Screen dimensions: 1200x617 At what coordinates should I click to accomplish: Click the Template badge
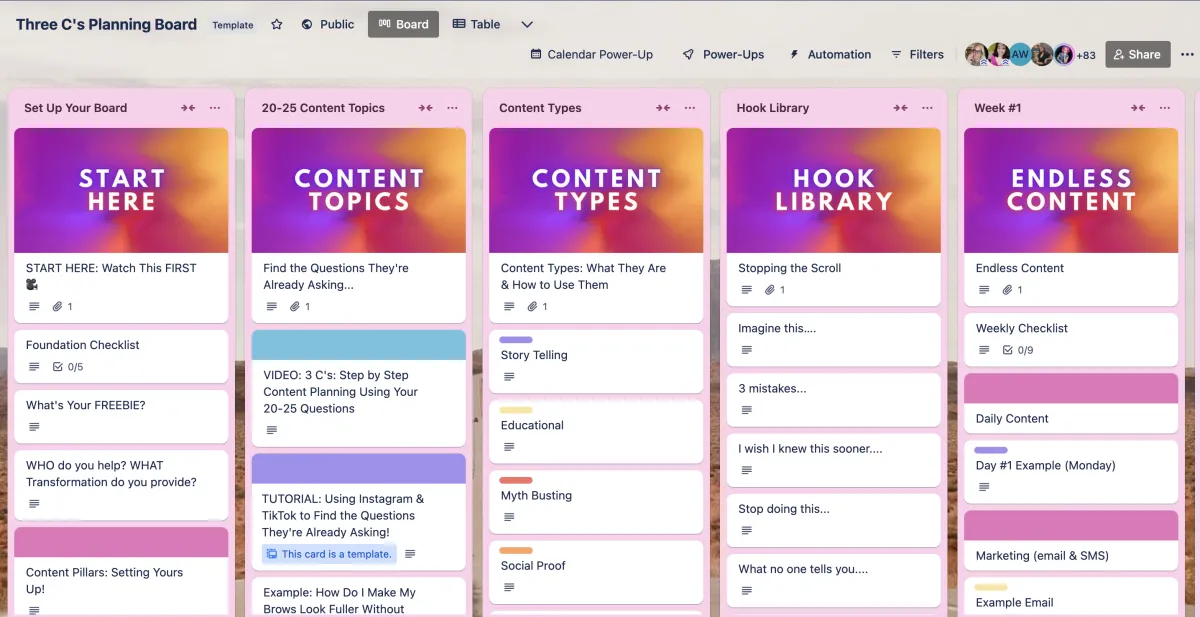tap(233, 25)
